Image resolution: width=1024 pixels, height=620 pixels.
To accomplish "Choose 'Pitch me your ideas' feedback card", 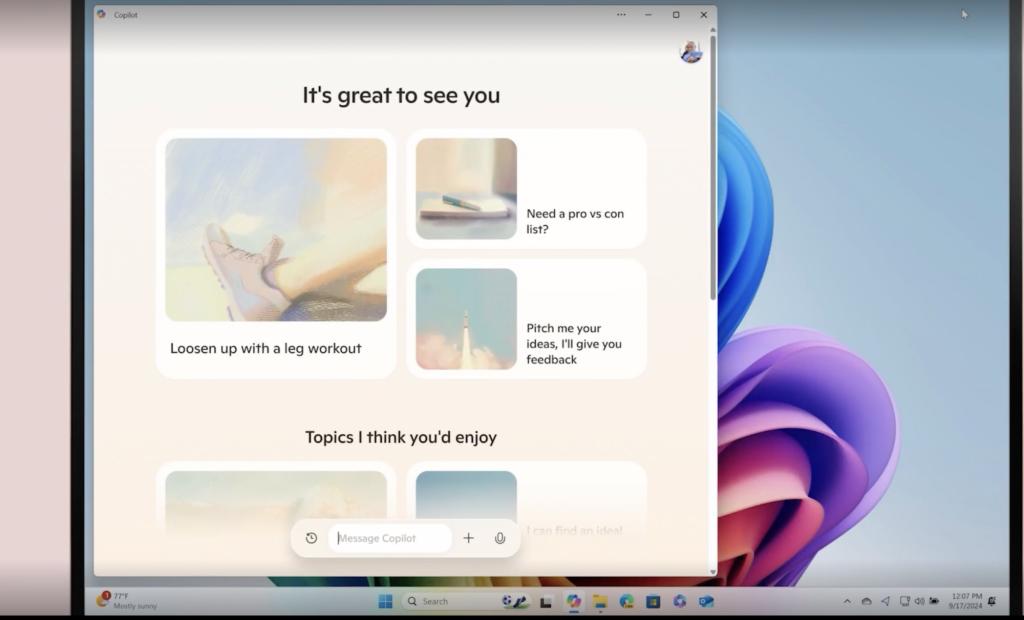I will (526, 319).
